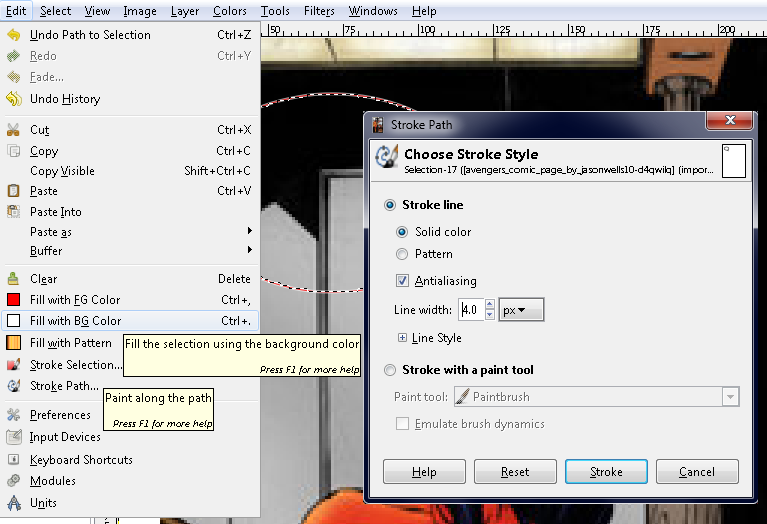Viewport: 767px width, 524px height.
Task: Click the Stroke button
Action: pyautogui.click(x=606, y=472)
